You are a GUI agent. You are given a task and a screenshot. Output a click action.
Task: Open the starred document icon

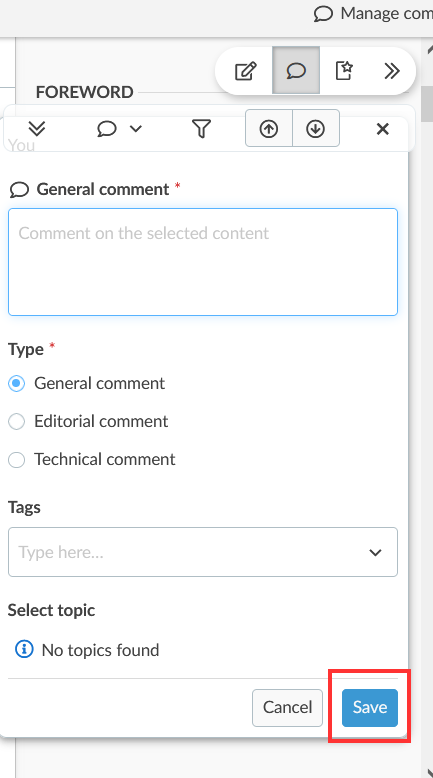(x=344, y=70)
